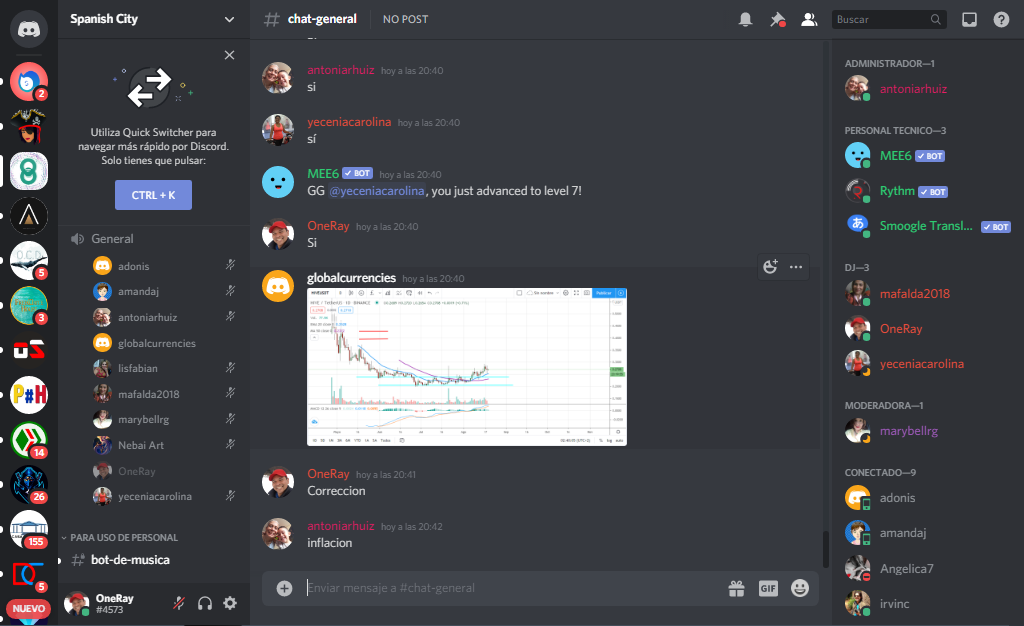Click the @yeceniacarolina mention link

377,191
